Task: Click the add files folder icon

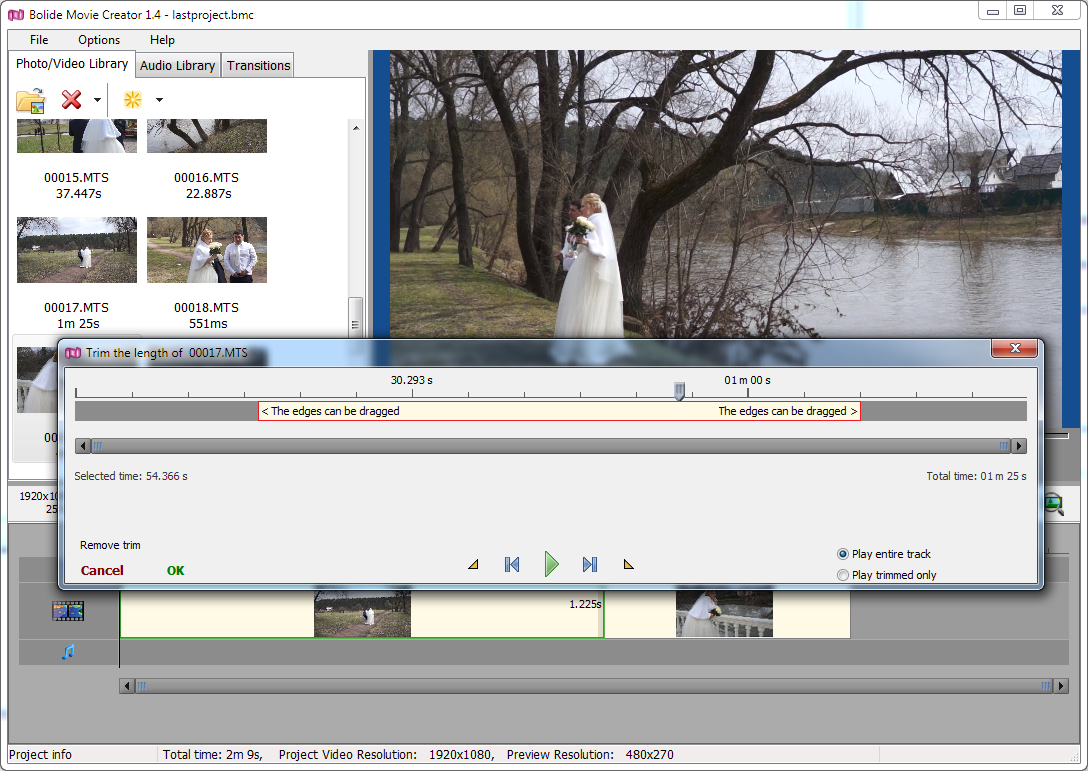Action: [x=31, y=100]
